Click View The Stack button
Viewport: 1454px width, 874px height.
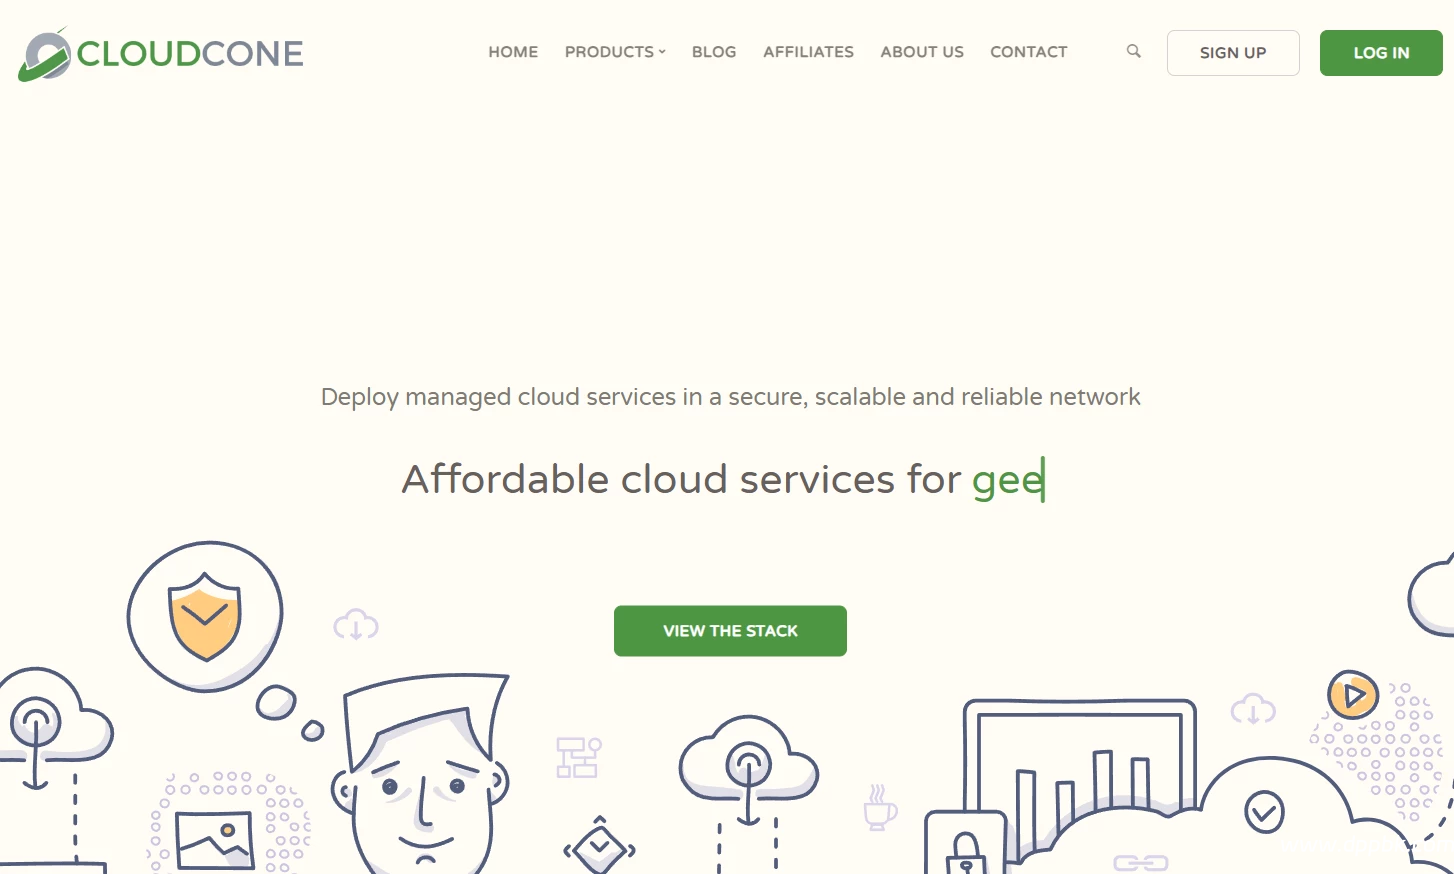click(730, 631)
